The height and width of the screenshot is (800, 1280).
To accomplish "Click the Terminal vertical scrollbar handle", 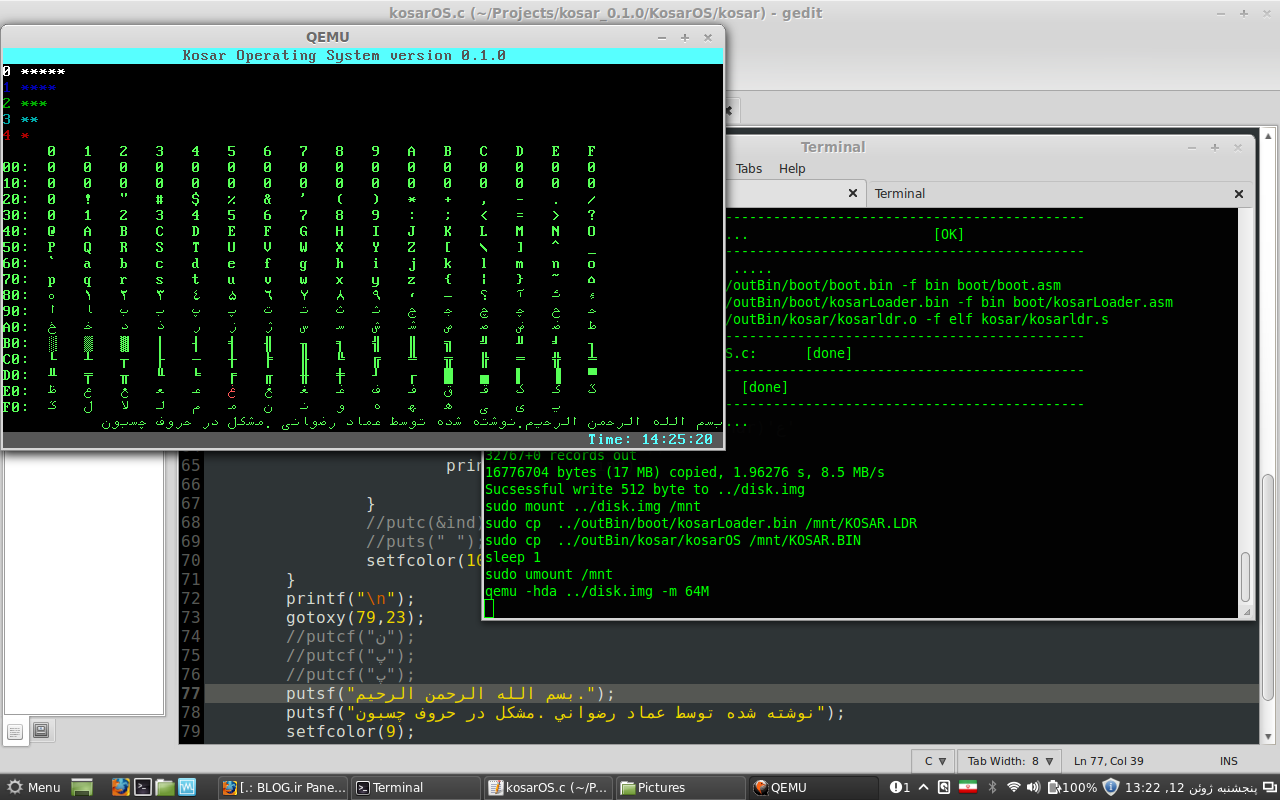I will [x=1245, y=576].
